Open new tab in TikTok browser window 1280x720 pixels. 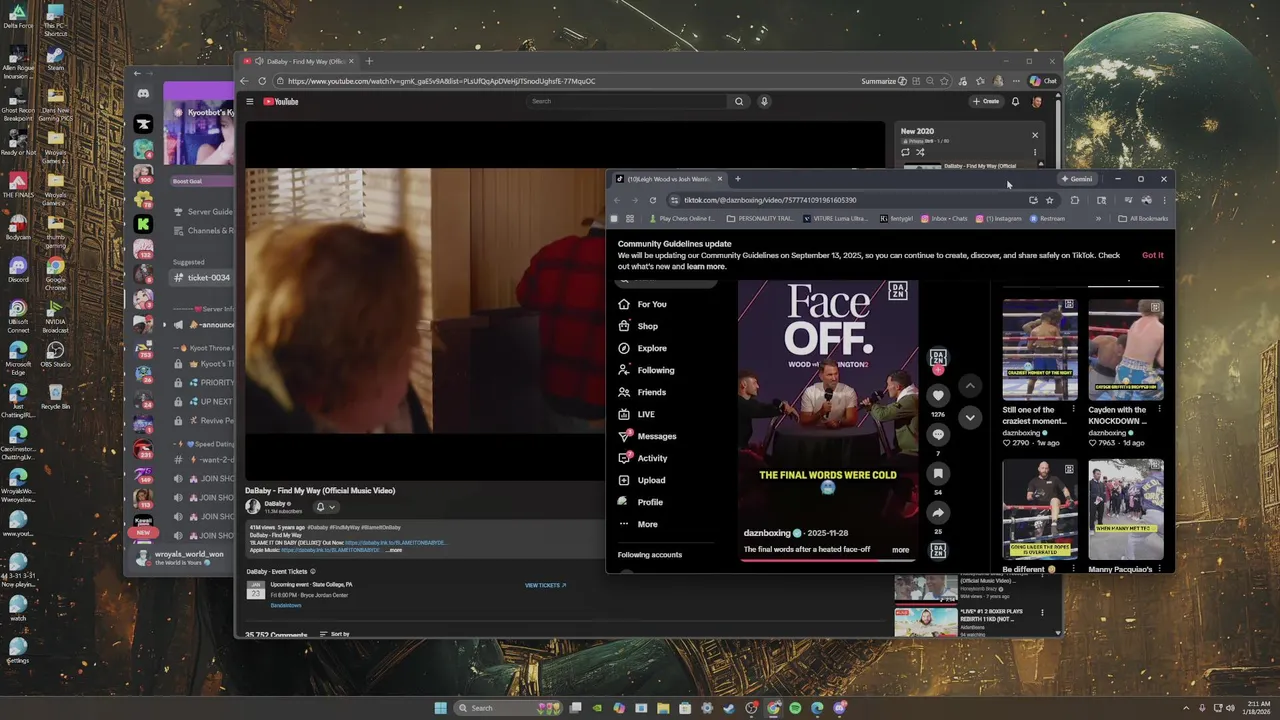point(738,179)
